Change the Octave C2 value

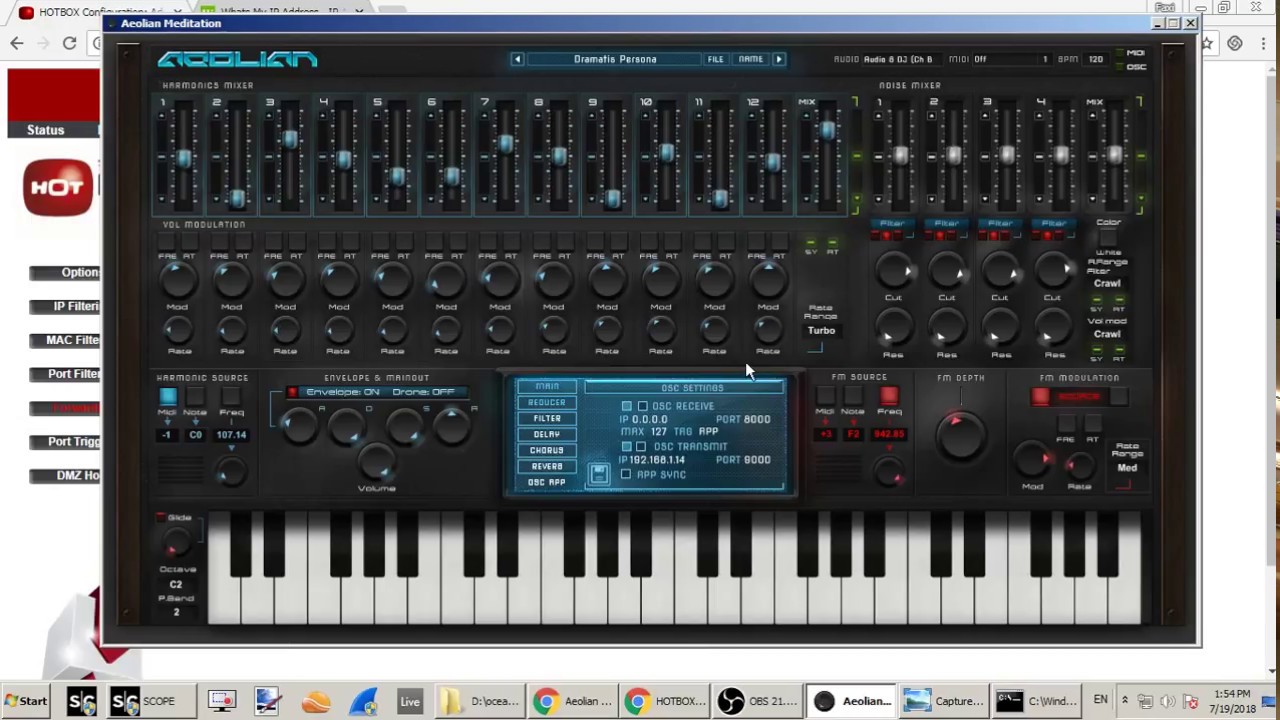coord(176,585)
